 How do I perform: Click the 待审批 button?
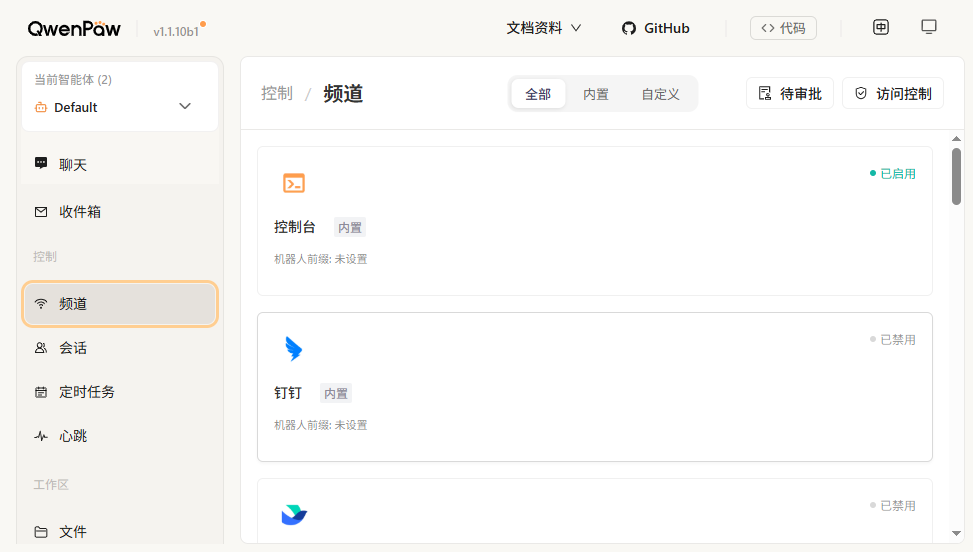coord(790,93)
